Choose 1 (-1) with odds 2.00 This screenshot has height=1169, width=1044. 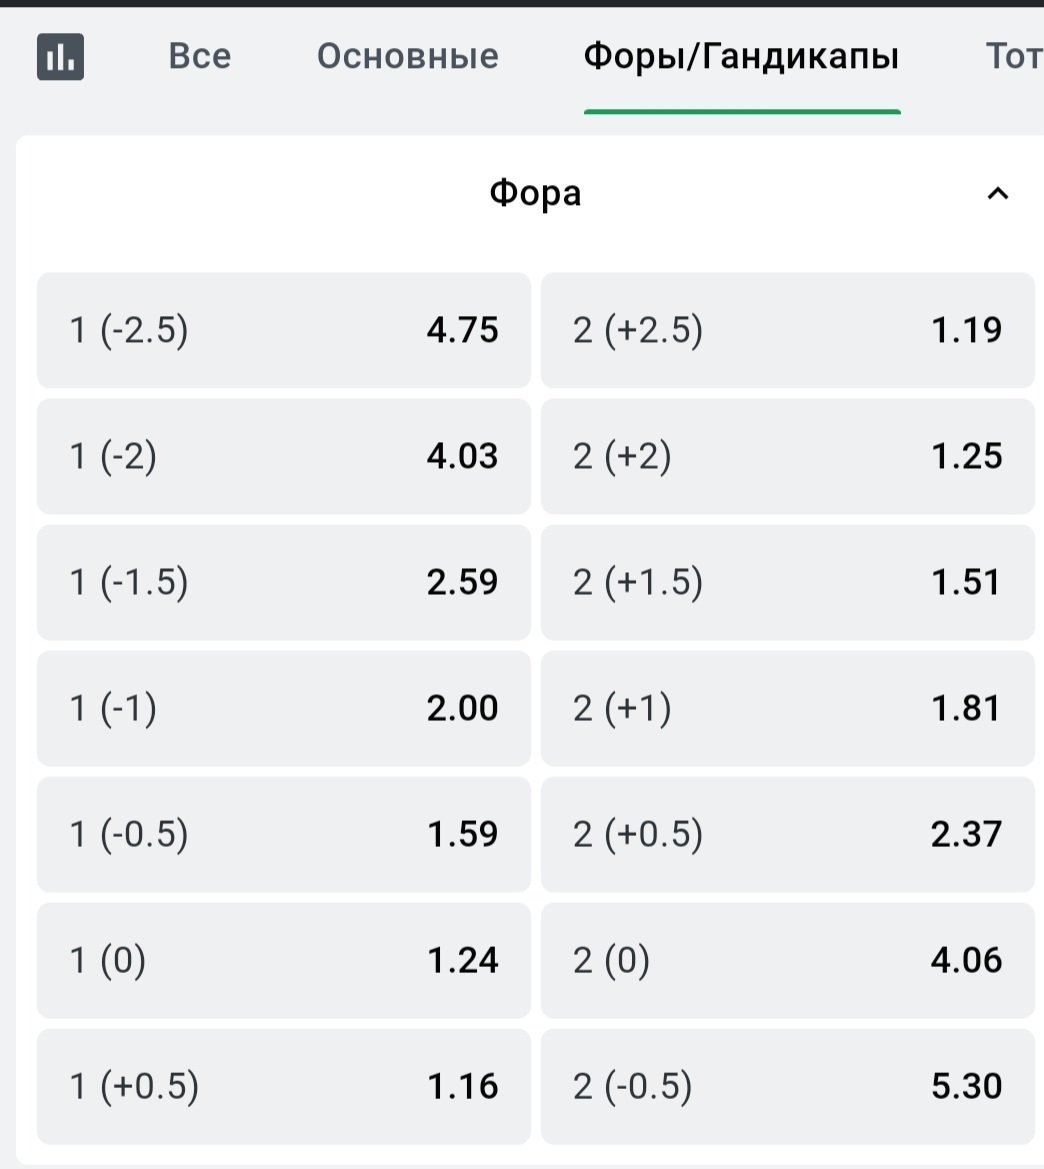284,708
